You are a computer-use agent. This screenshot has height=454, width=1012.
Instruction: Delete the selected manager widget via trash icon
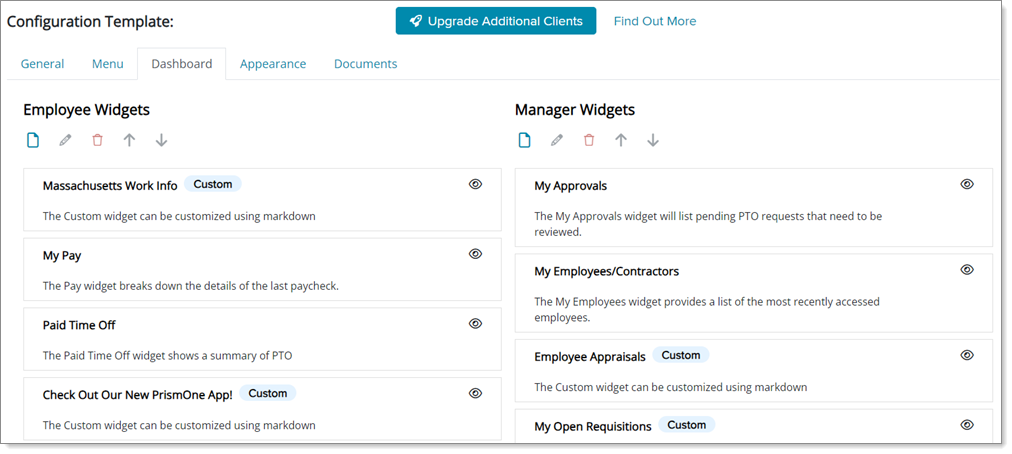tap(589, 140)
